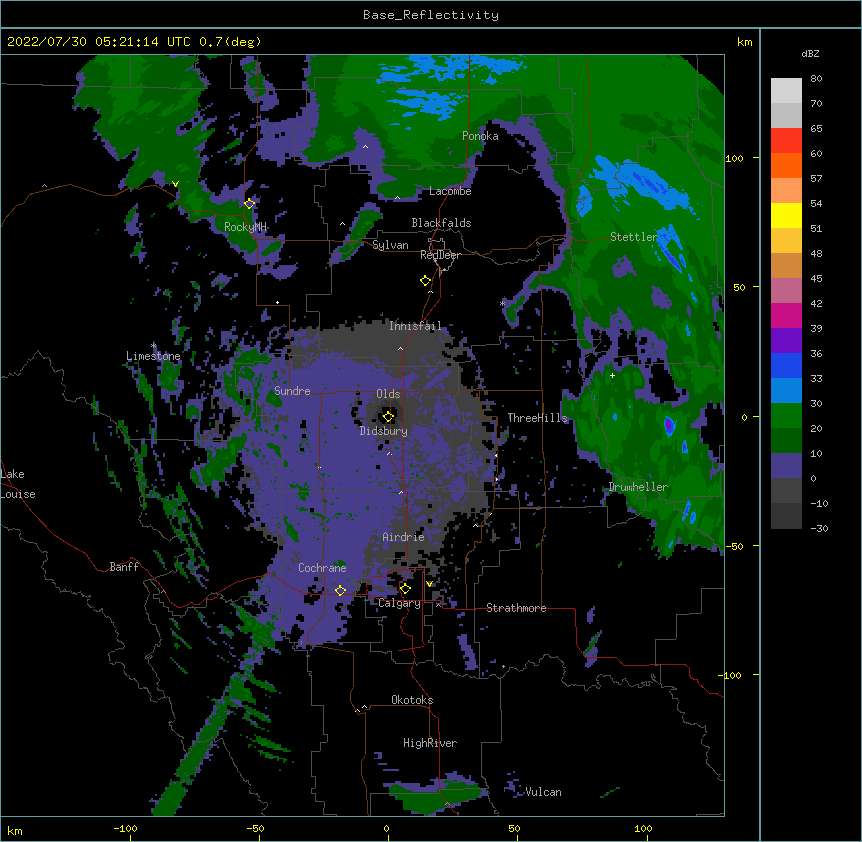This screenshot has height=842, width=862.
Task: Select the violet legend swatch between 39 and 36
Action: 786,341
